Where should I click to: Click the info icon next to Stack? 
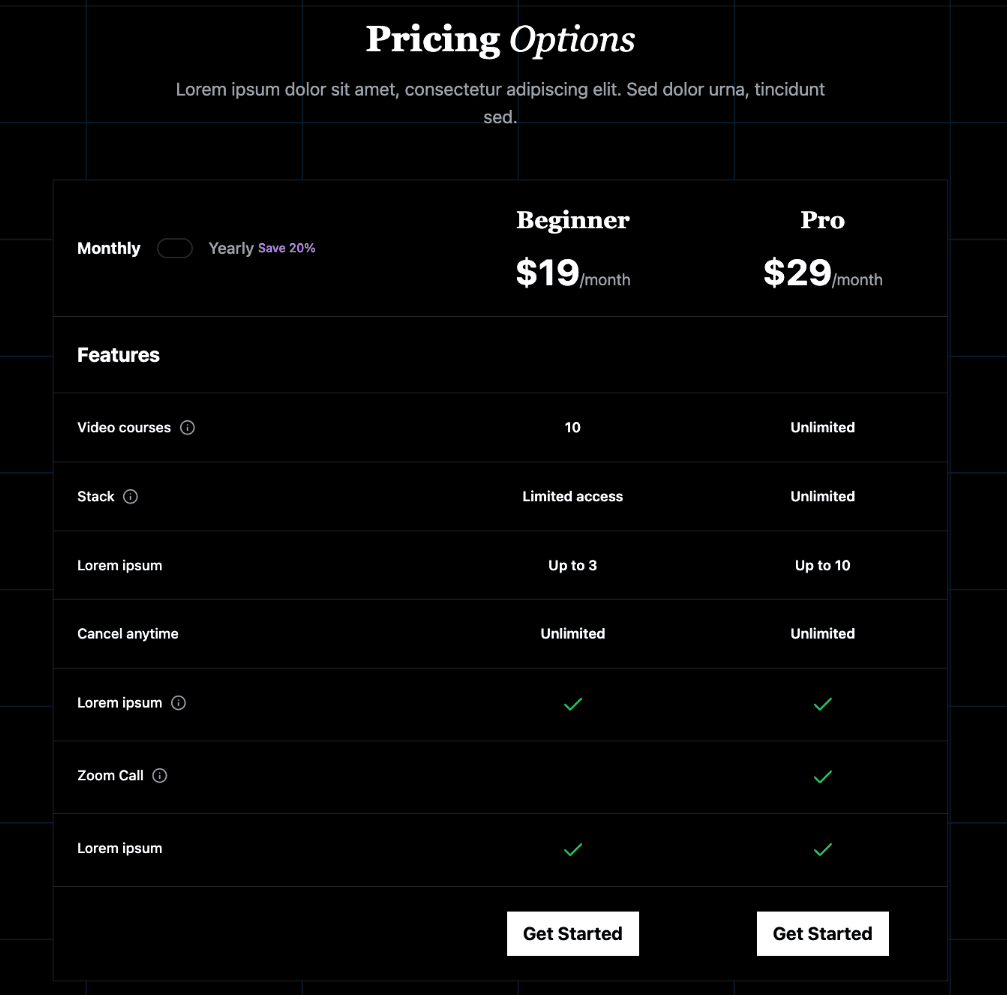tap(132, 496)
